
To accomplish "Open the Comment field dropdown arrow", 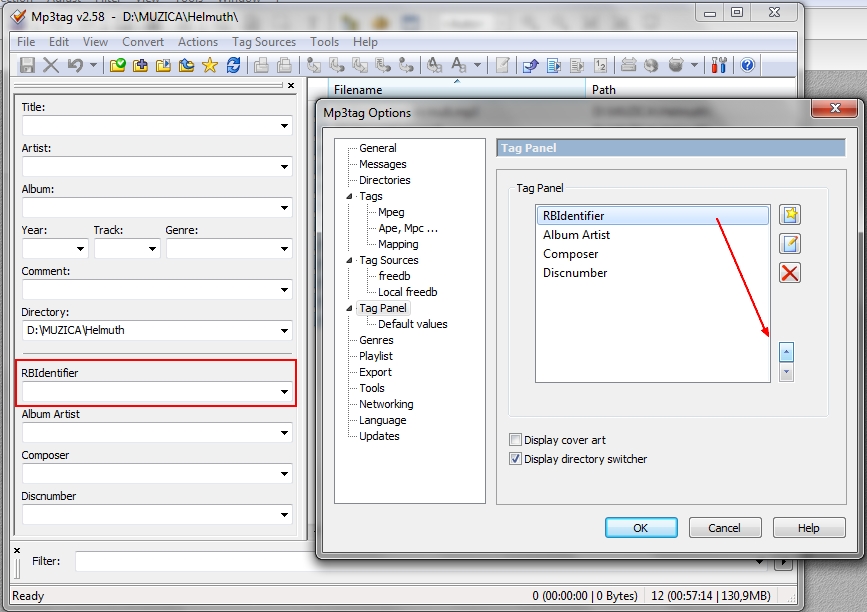I will pyautogui.click(x=284, y=290).
